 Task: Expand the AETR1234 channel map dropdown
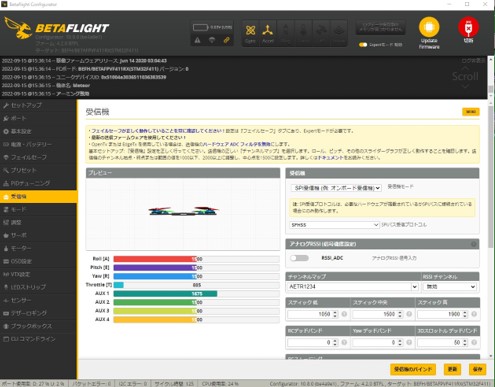352,287
